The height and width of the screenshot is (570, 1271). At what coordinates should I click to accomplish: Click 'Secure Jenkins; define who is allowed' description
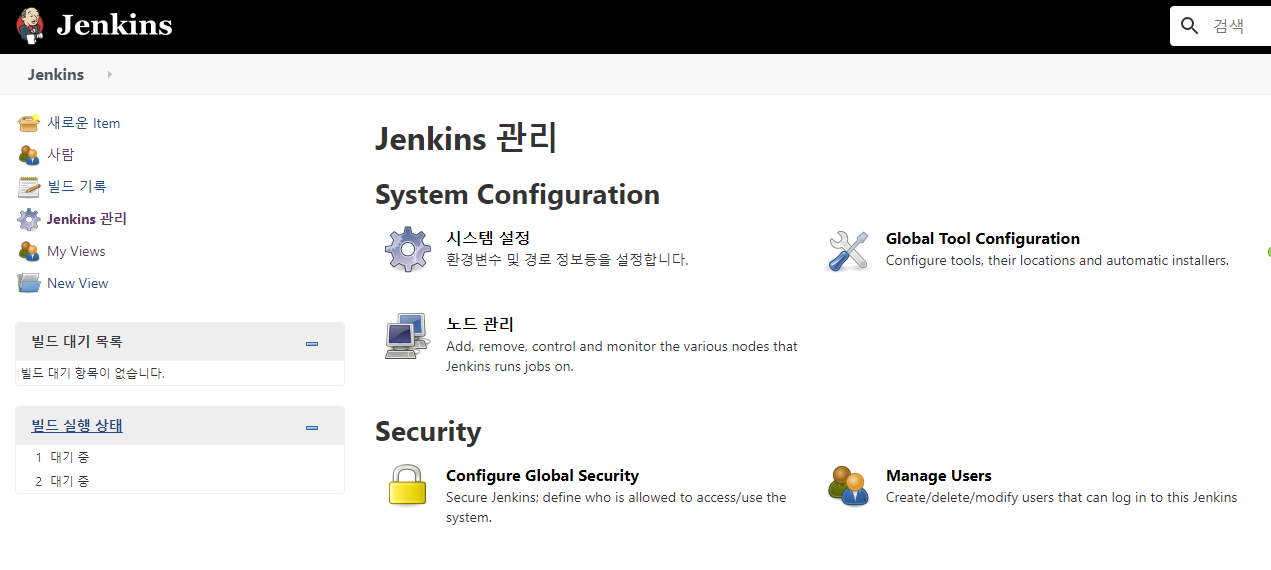pos(616,507)
